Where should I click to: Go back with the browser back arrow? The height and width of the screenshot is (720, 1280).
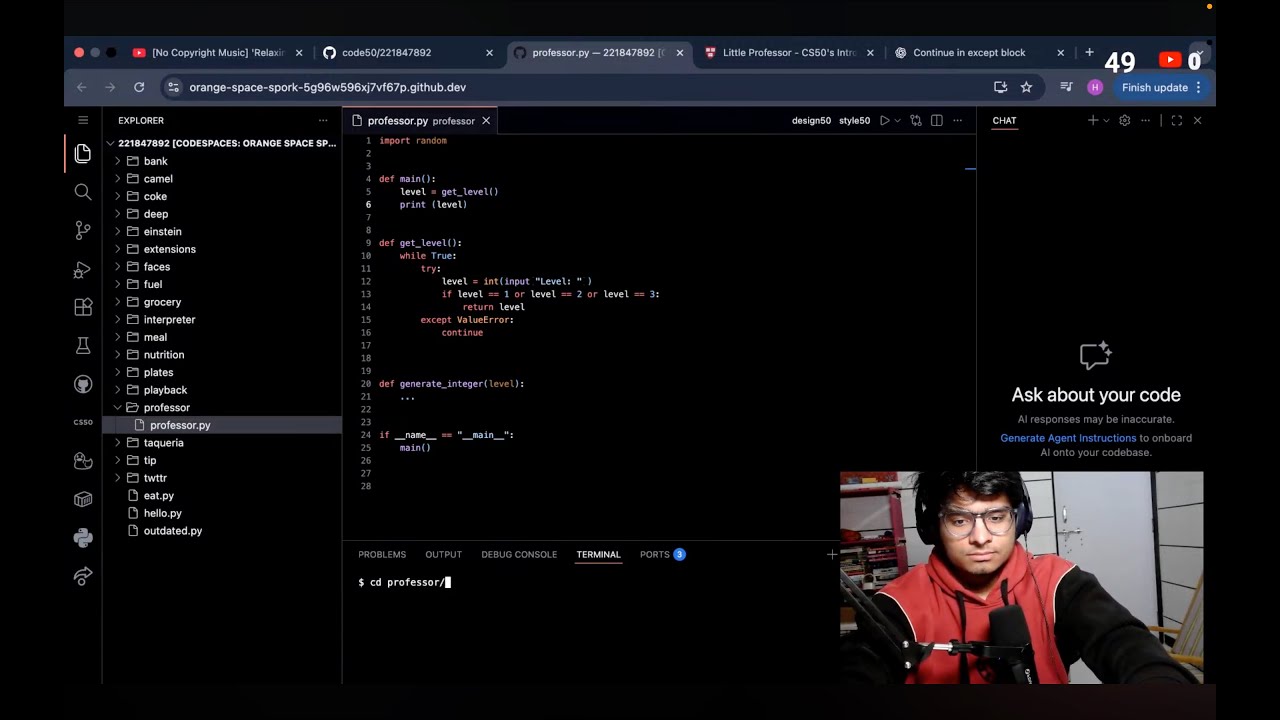pyautogui.click(x=81, y=87)
